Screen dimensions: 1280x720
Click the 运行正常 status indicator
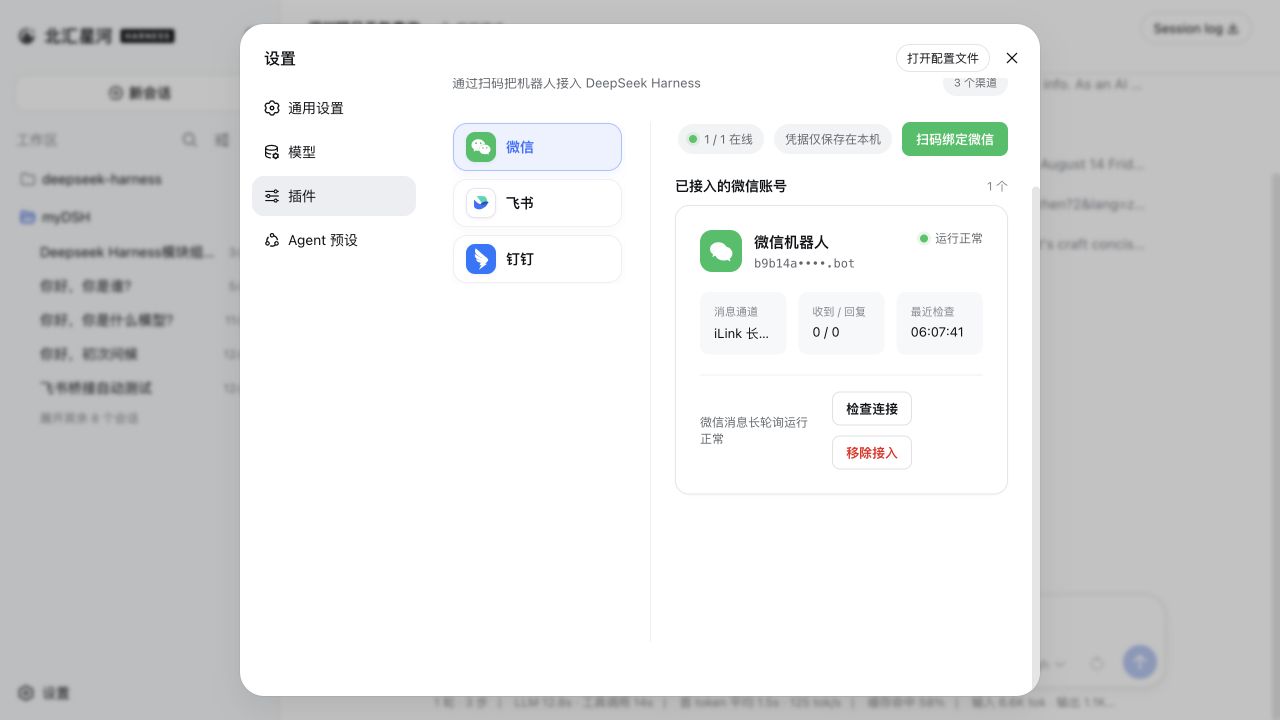tap(951, 239)
